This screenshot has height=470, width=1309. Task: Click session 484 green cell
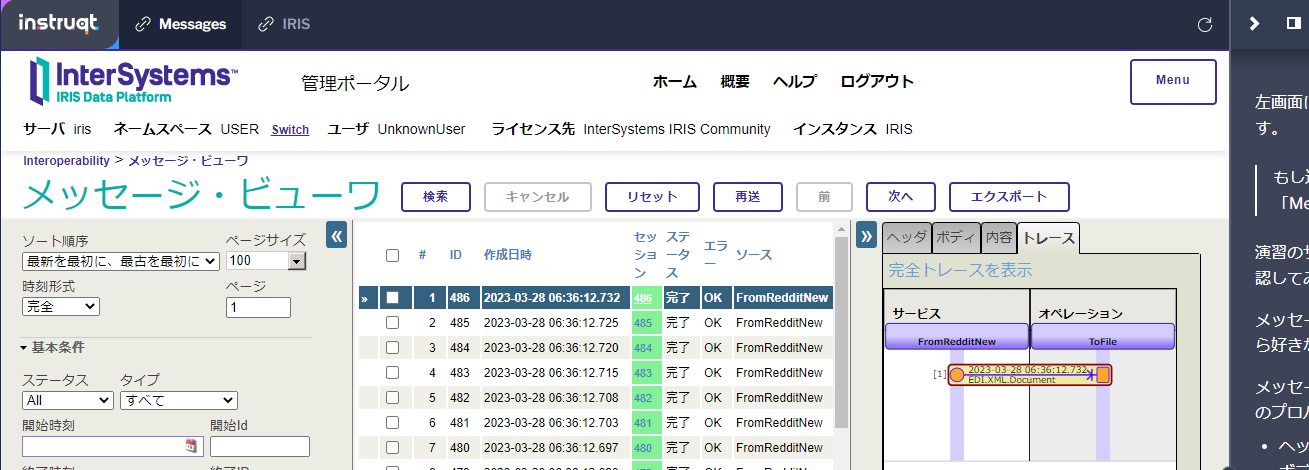click(645, 348)
